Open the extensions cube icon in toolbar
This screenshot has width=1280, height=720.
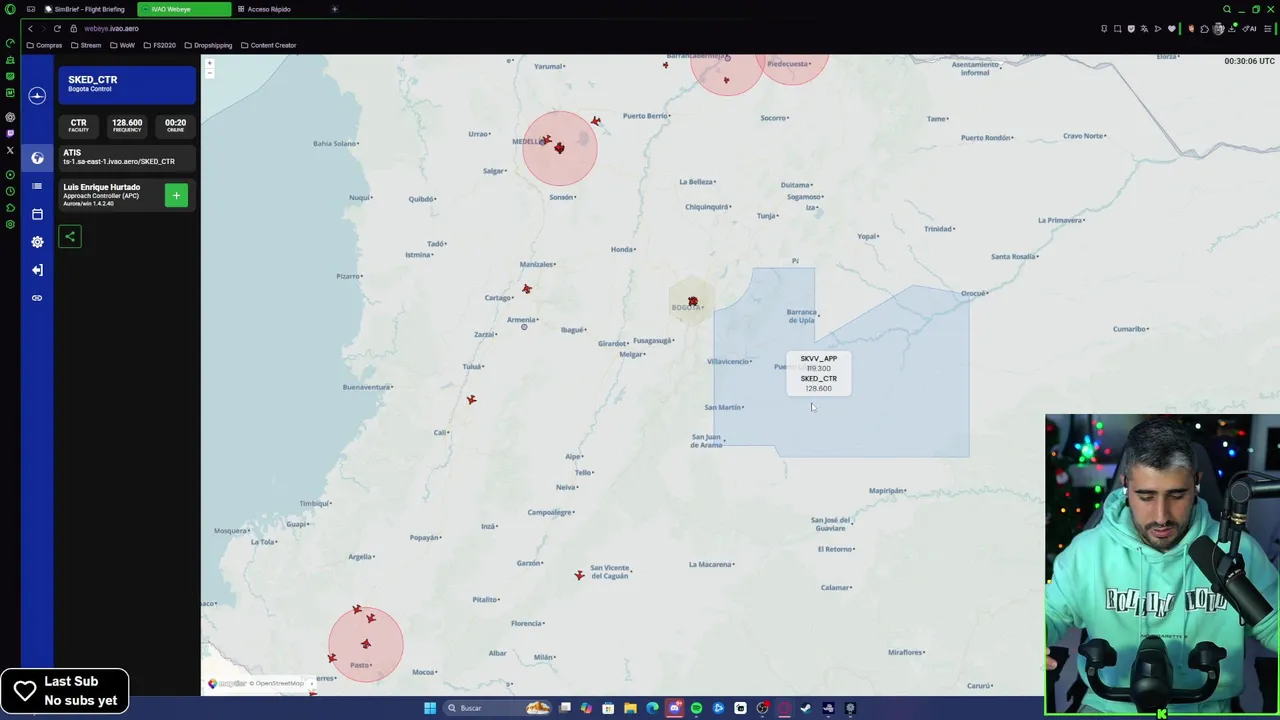coord(1204,28)
